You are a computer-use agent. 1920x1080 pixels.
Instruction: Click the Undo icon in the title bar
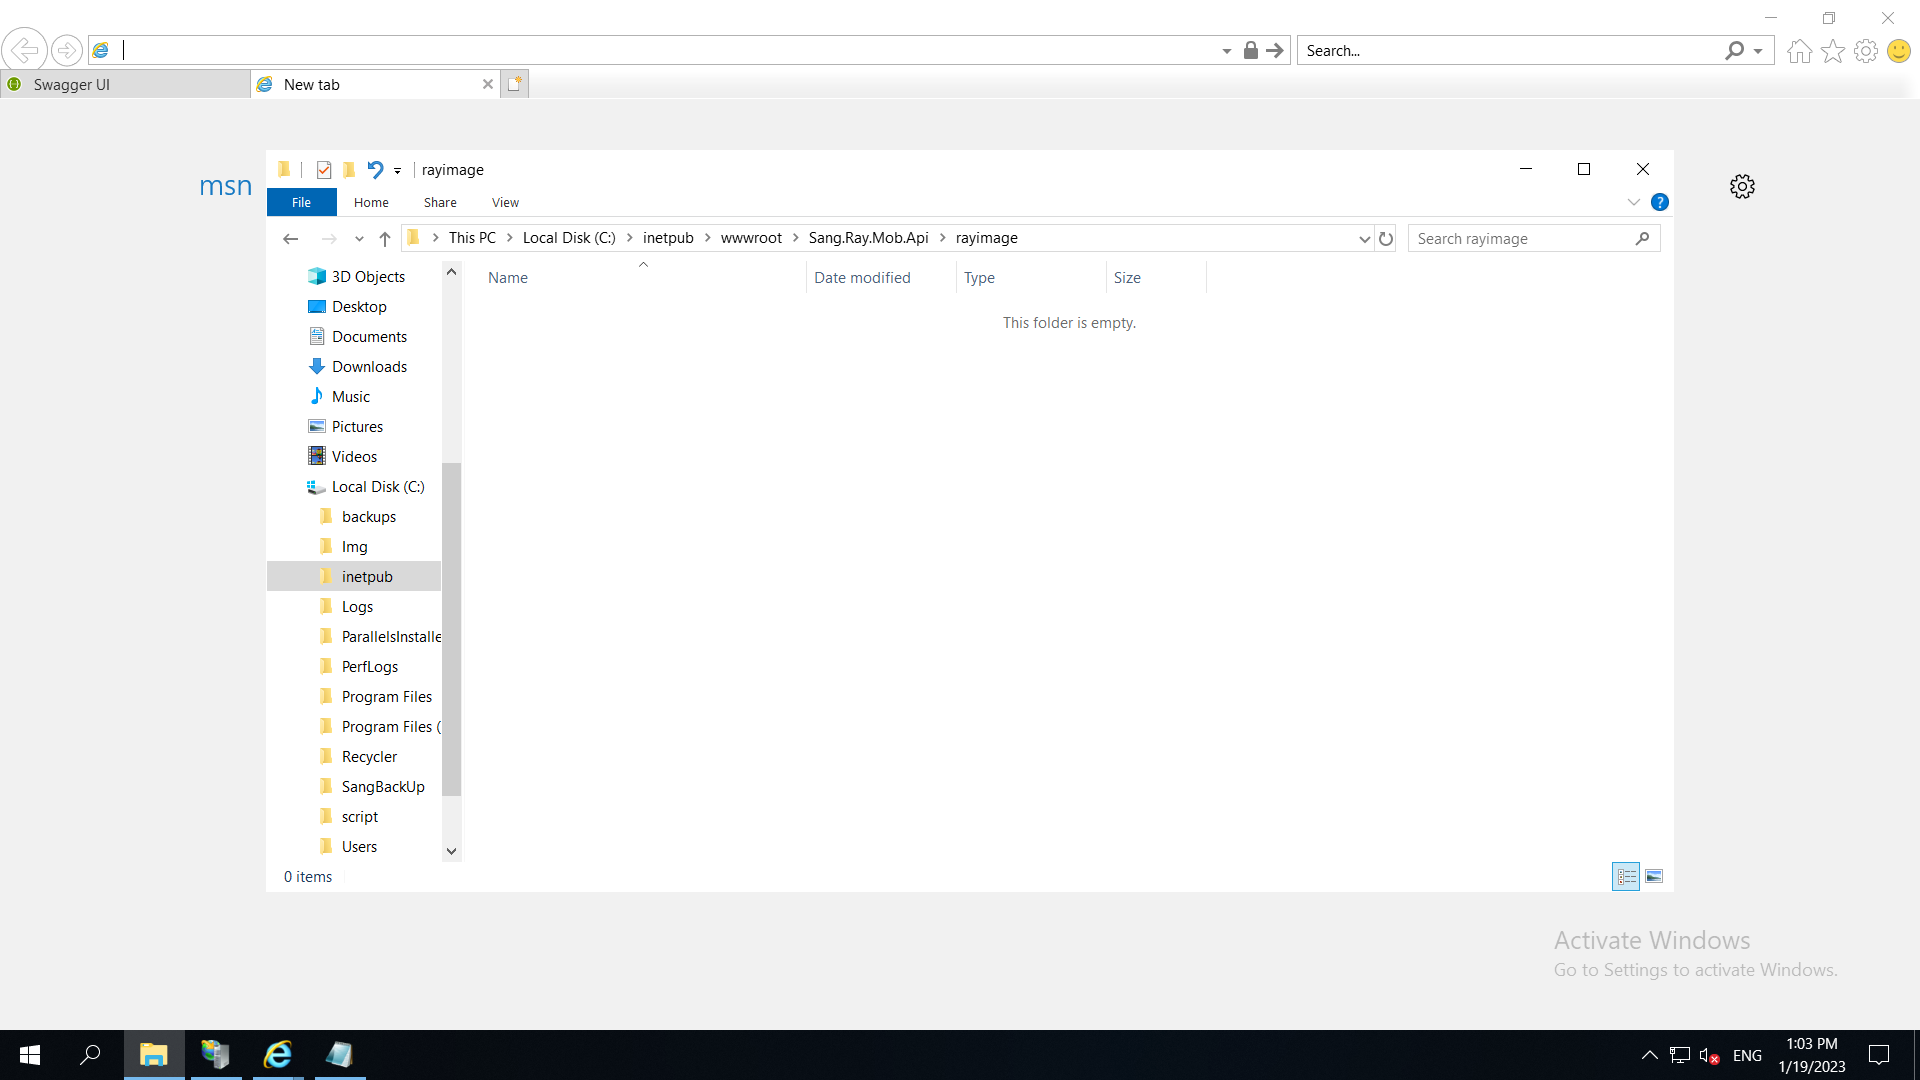tap(375, 170)
